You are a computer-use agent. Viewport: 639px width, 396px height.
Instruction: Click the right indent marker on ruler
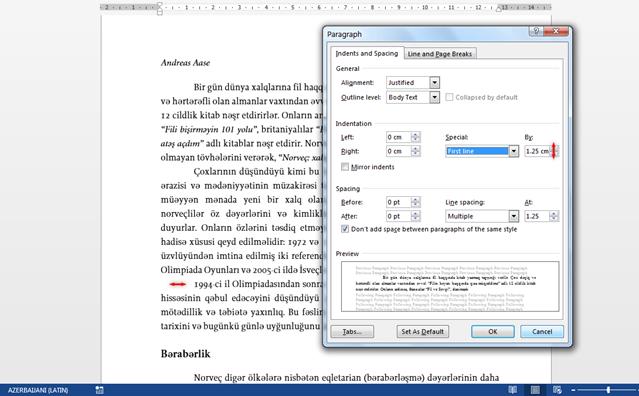click(x=498, y=9)
